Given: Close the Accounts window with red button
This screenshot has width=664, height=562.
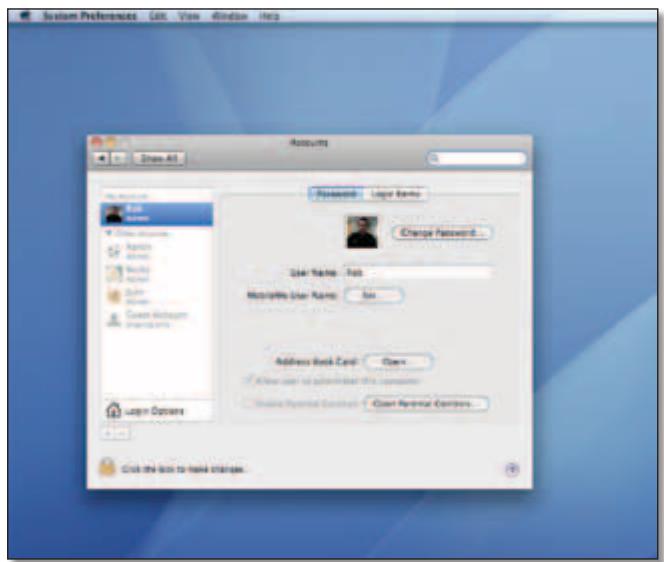Looking at the screenshot, I should coord(97,142).
